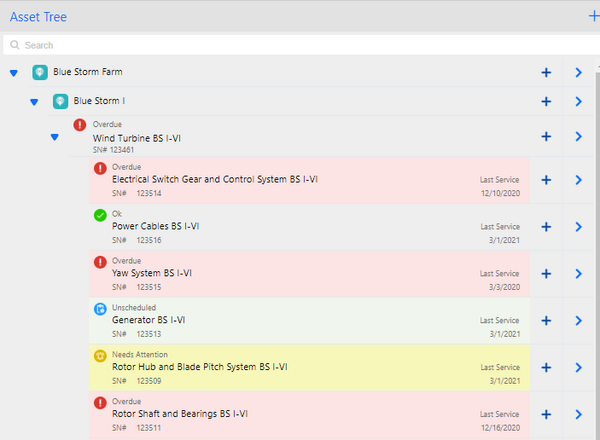Open details chevron for Electrical Switch Gear
The height and width of the screenshot is (440, 600).
point(578,180)
